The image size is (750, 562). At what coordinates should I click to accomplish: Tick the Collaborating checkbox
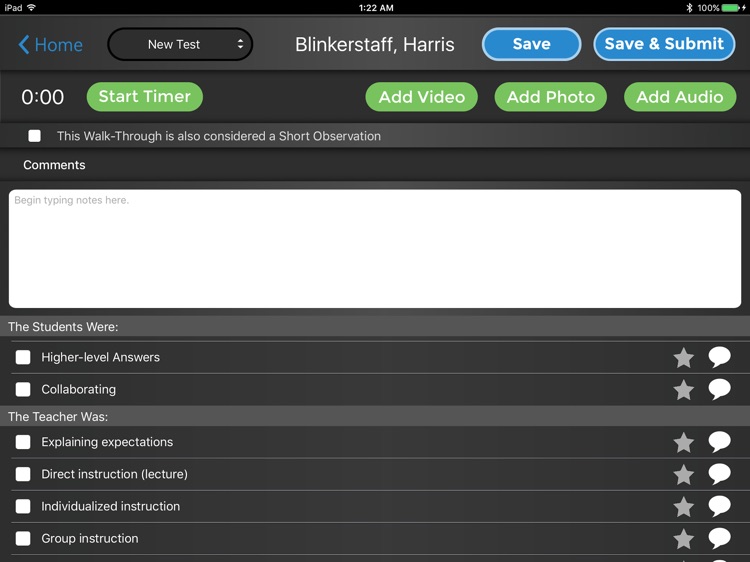[23, 389]
